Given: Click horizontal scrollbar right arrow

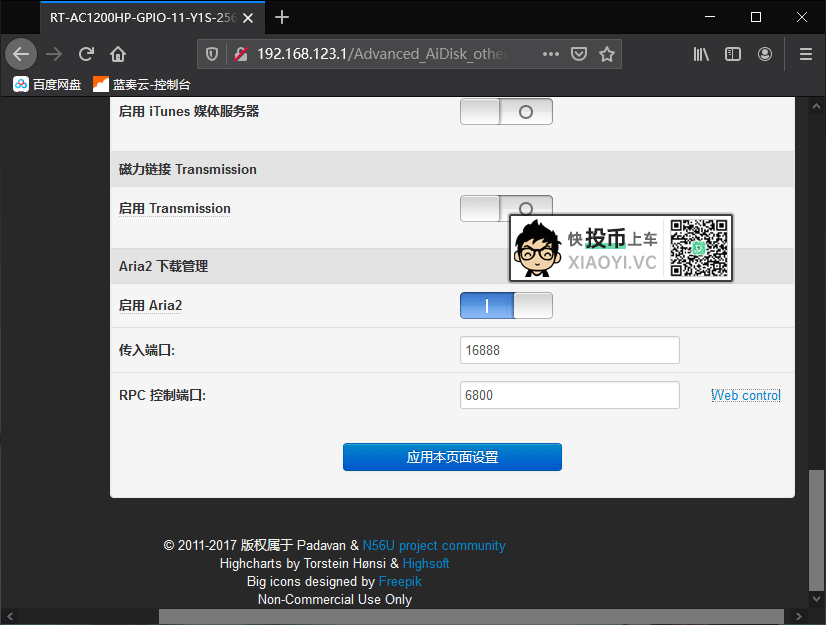Looking at the screenshot, I should coord(798,616).
